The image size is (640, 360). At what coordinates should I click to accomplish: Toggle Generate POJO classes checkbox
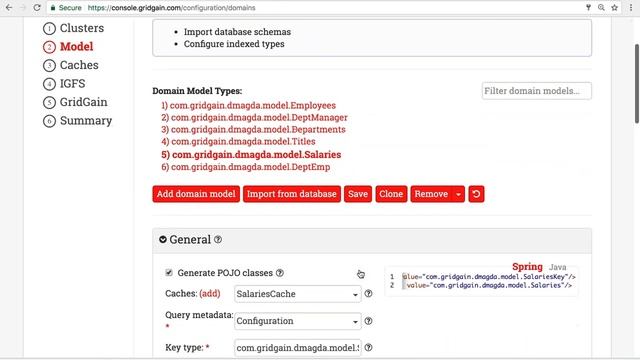click(x=169, y=272)
